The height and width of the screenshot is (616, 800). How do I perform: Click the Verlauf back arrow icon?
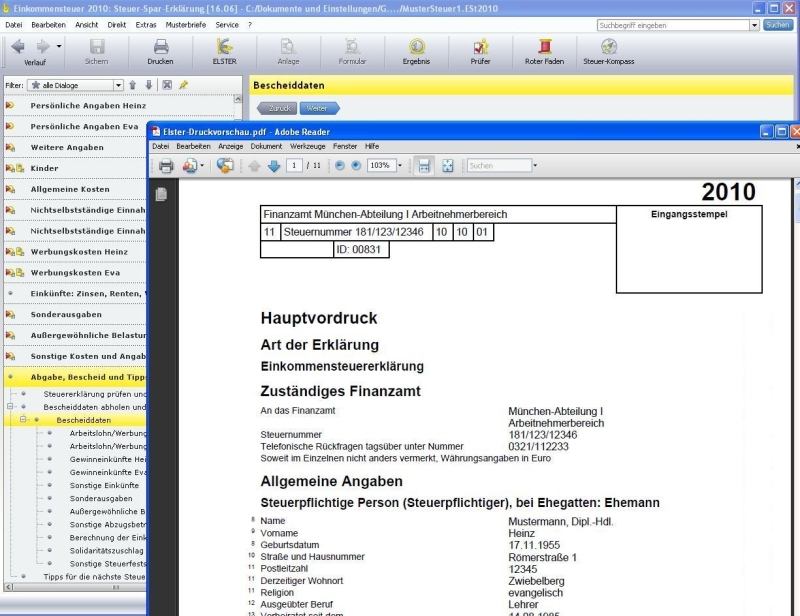(x=18, y=47)
